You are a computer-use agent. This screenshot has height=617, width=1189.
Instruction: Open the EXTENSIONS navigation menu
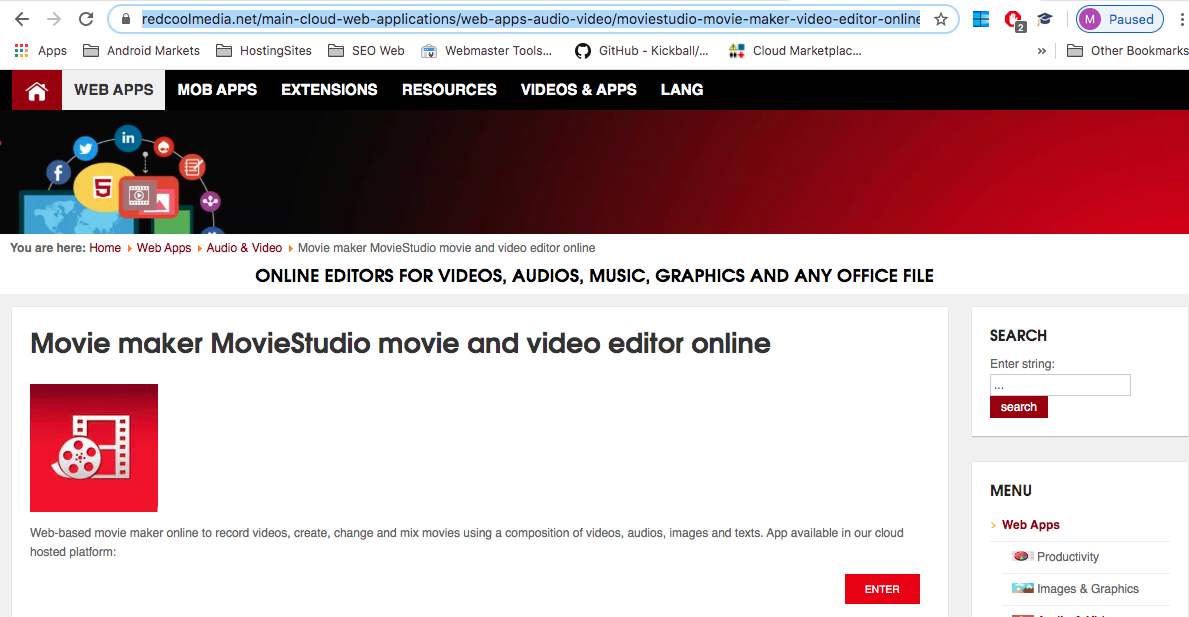329,90
